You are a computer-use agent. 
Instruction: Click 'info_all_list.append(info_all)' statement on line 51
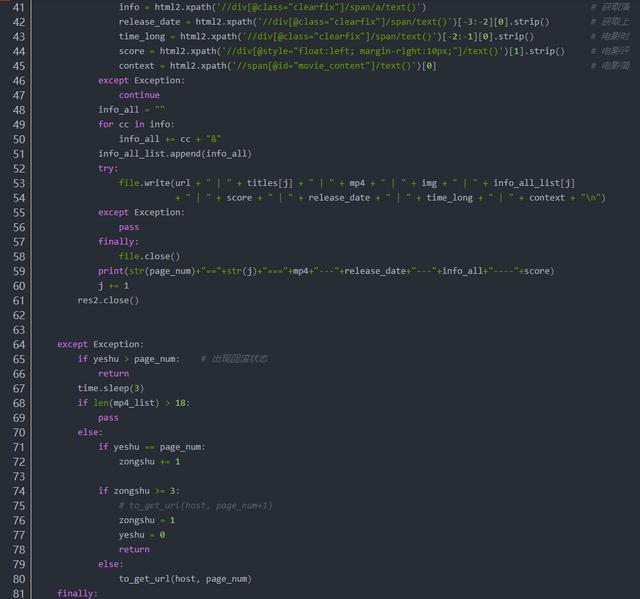[x=175, y=154]
